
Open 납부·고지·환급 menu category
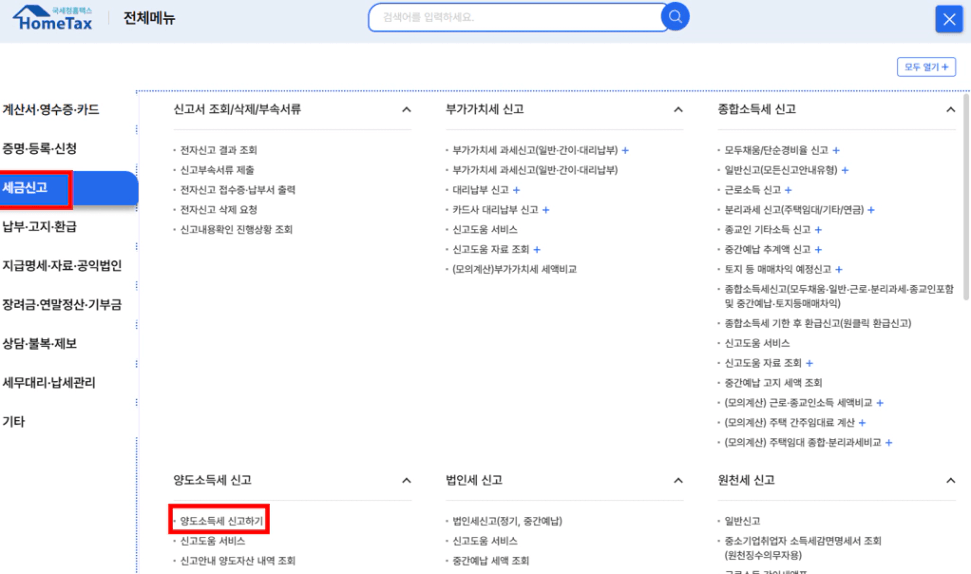click(39, 227)
